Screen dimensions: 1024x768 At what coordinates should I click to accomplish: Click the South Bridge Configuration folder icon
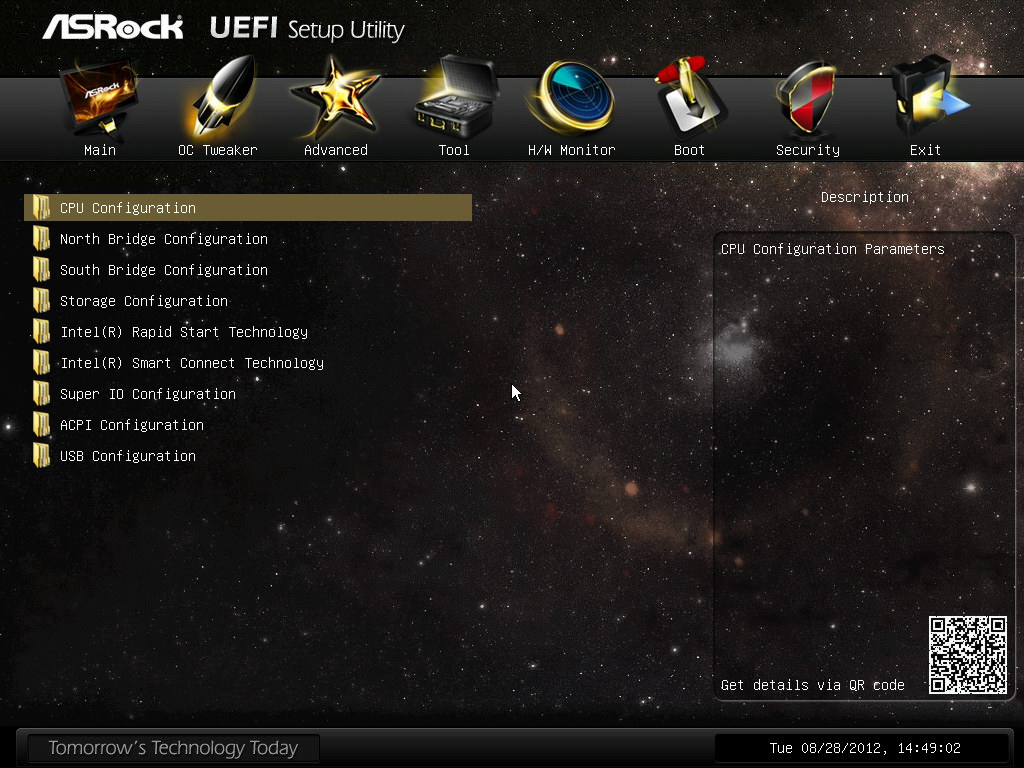[x=42, y=270]
